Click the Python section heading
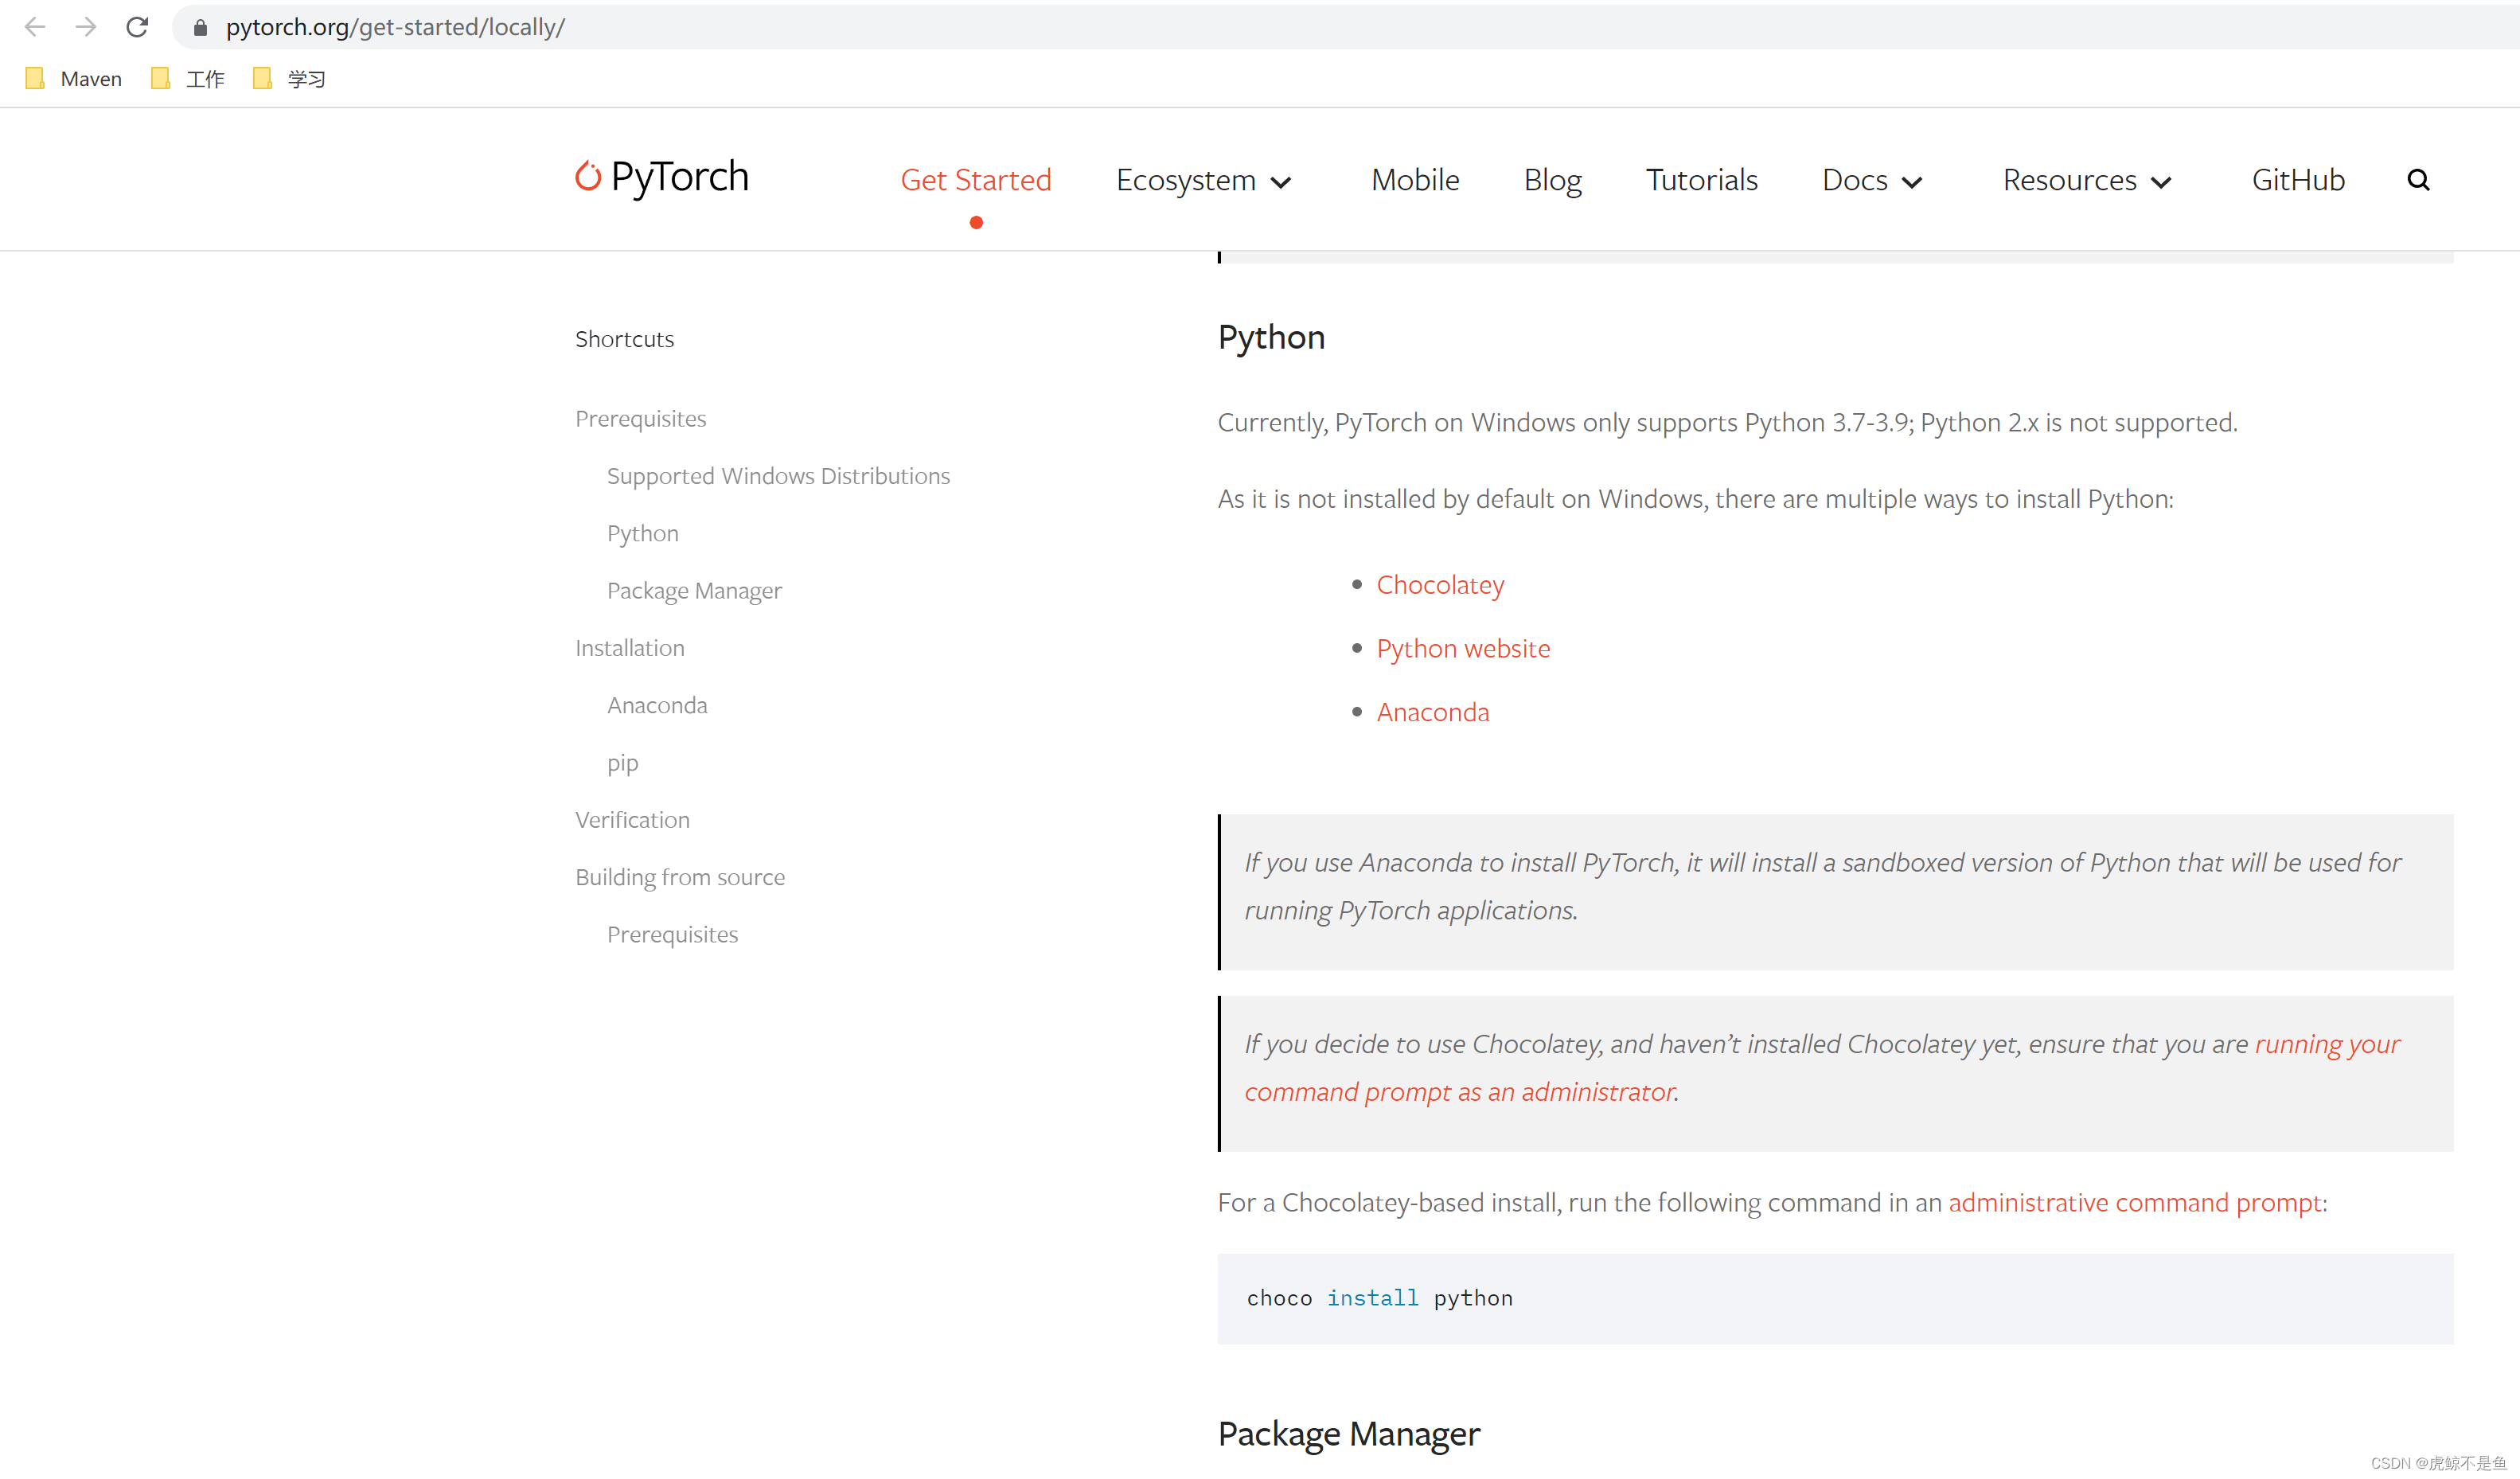The height and width of the screenshot is (1479, 2520). coord(1271,339)
